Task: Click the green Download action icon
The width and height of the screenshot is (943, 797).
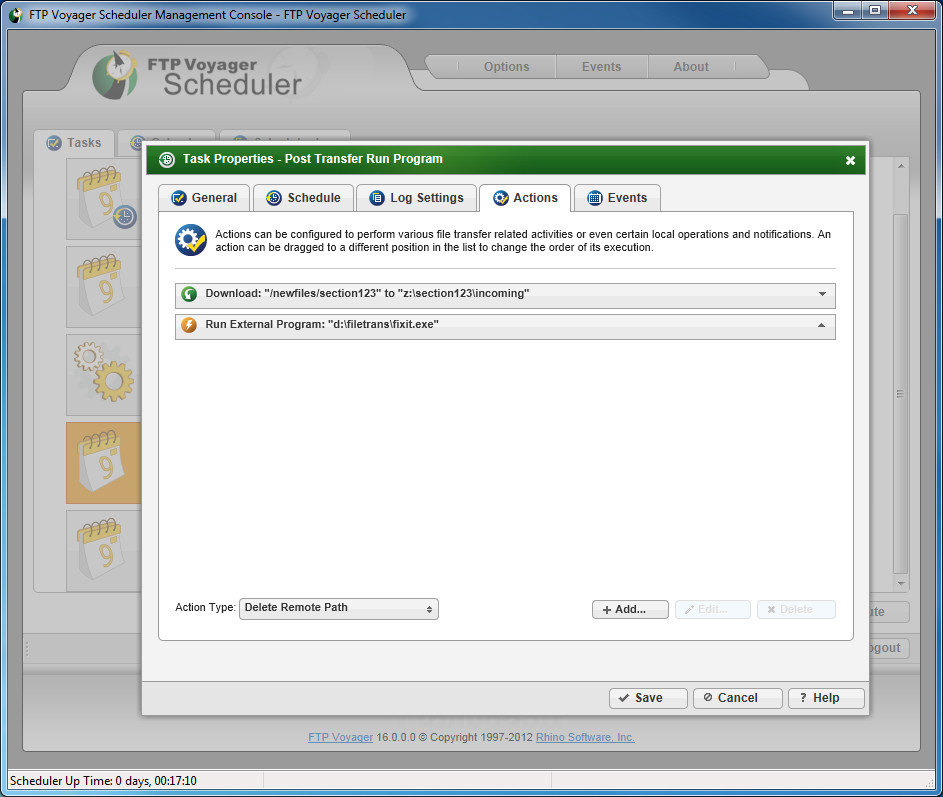Action: [x=189, y=294]
